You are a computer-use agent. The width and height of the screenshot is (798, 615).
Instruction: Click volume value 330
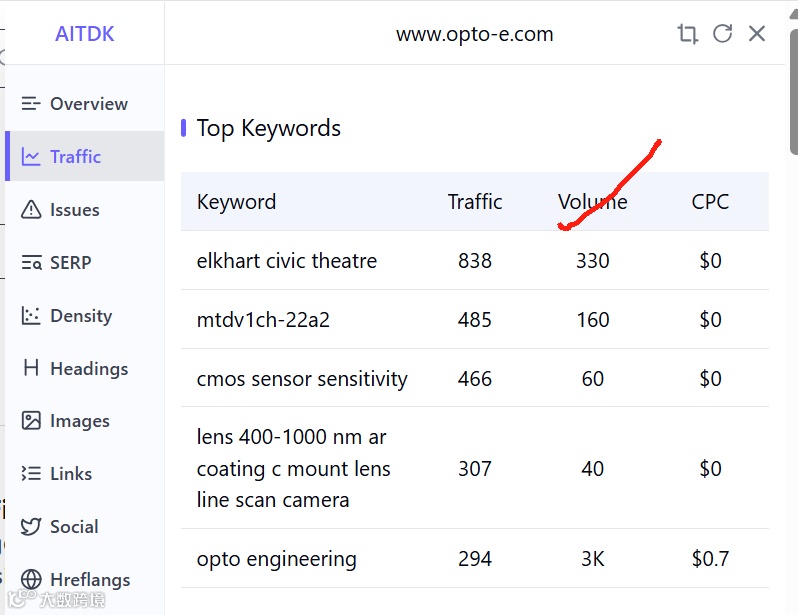(x=592, y=261)
